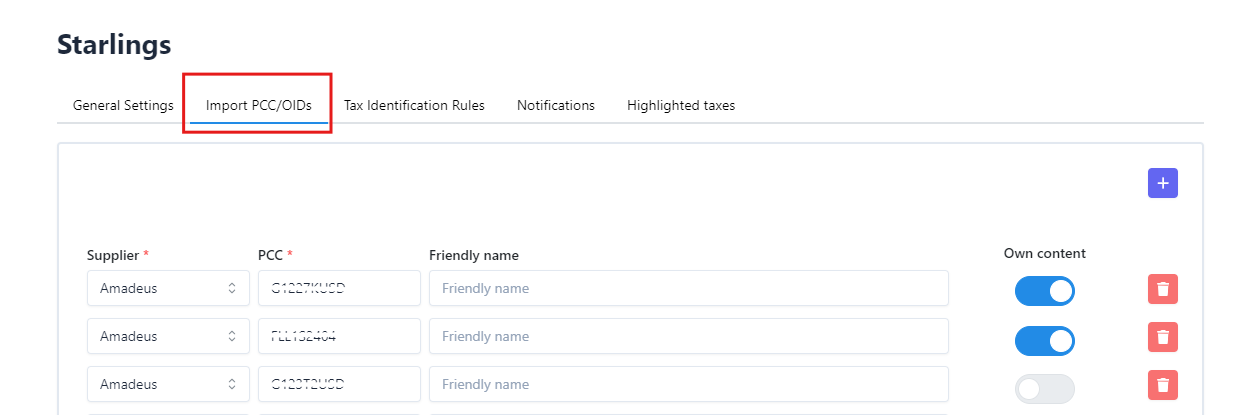Open third row's Amadeus supplier selector
Screen dimensions: 1234x415
(168, 385)
